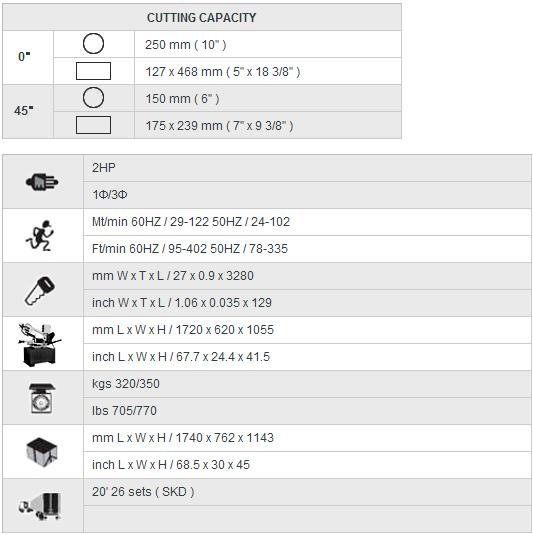Click the Mt/min 60HZ / 29-122 speed row

[x=308, y=222]
